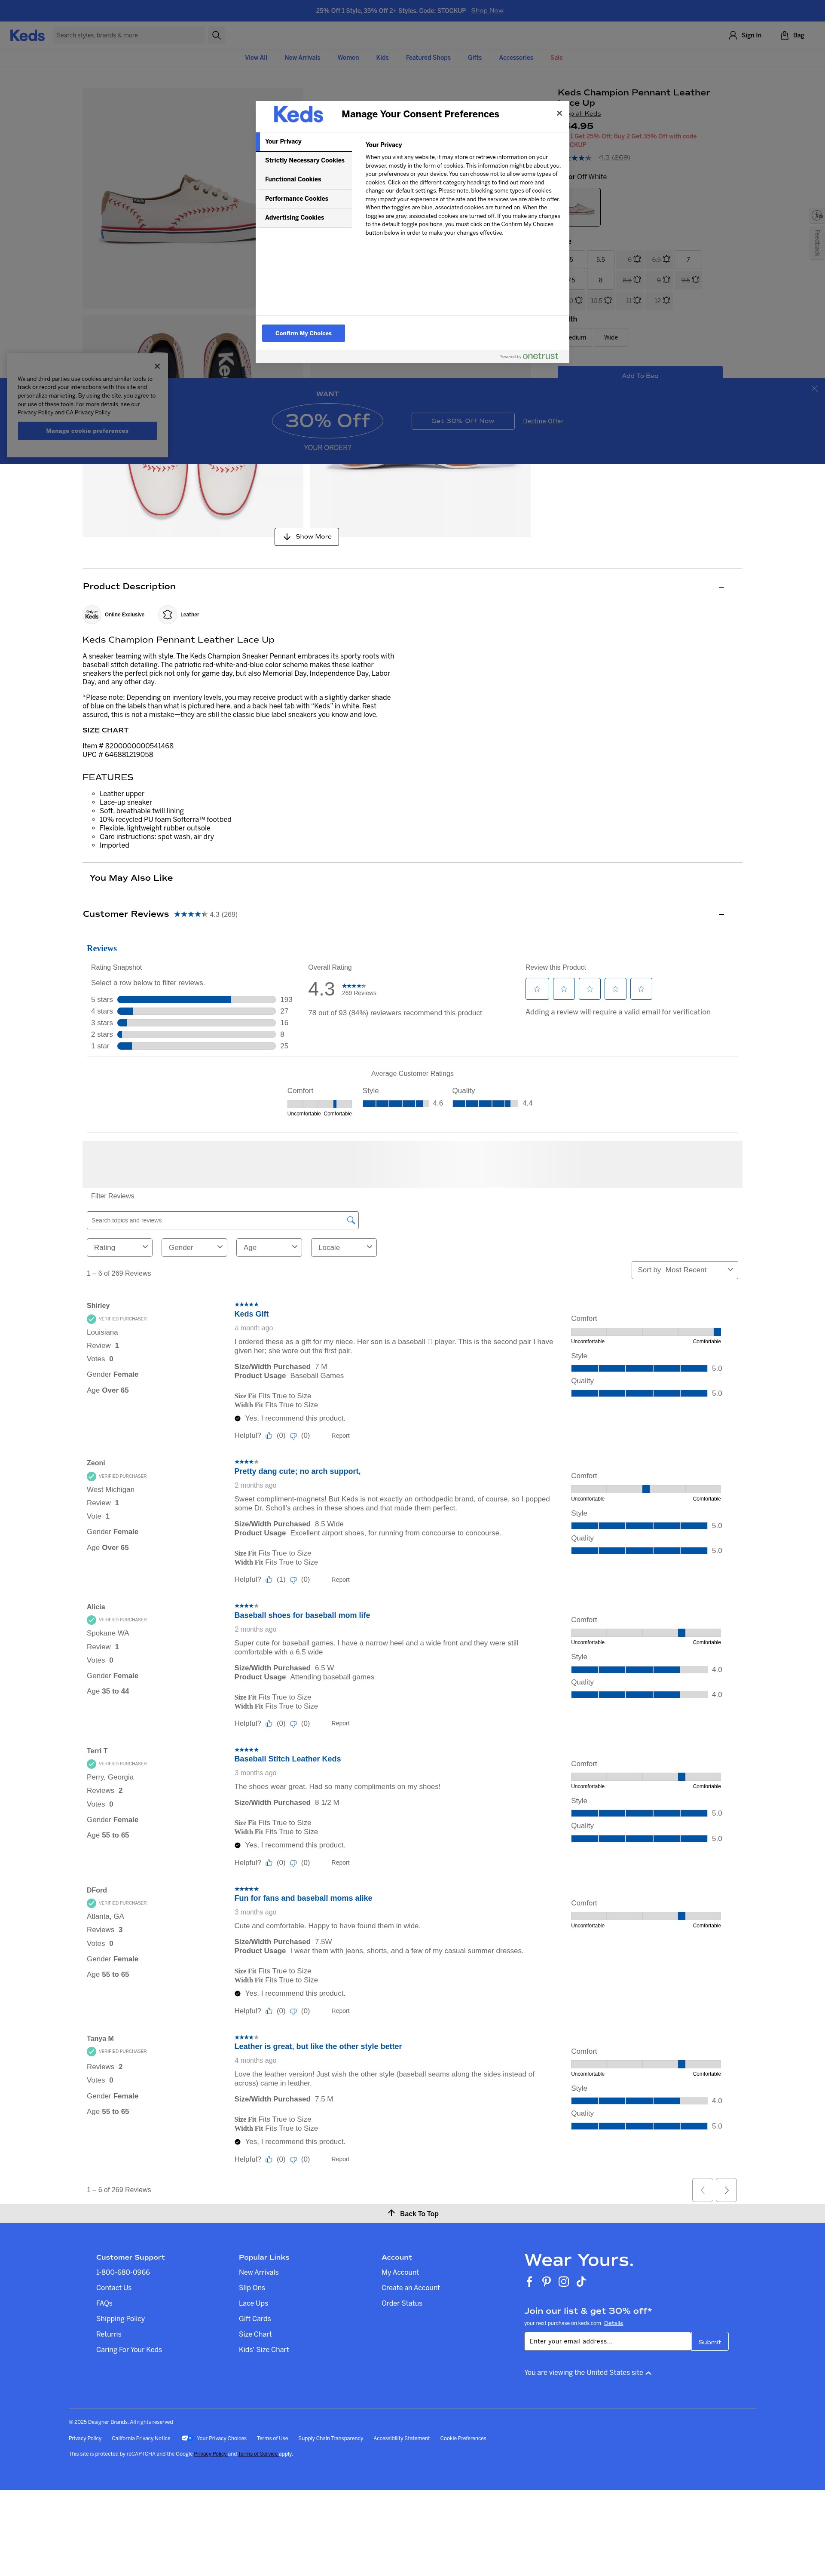825x2576 pixels.
Task: Open the Sale menu item
Action: [556, 57]
